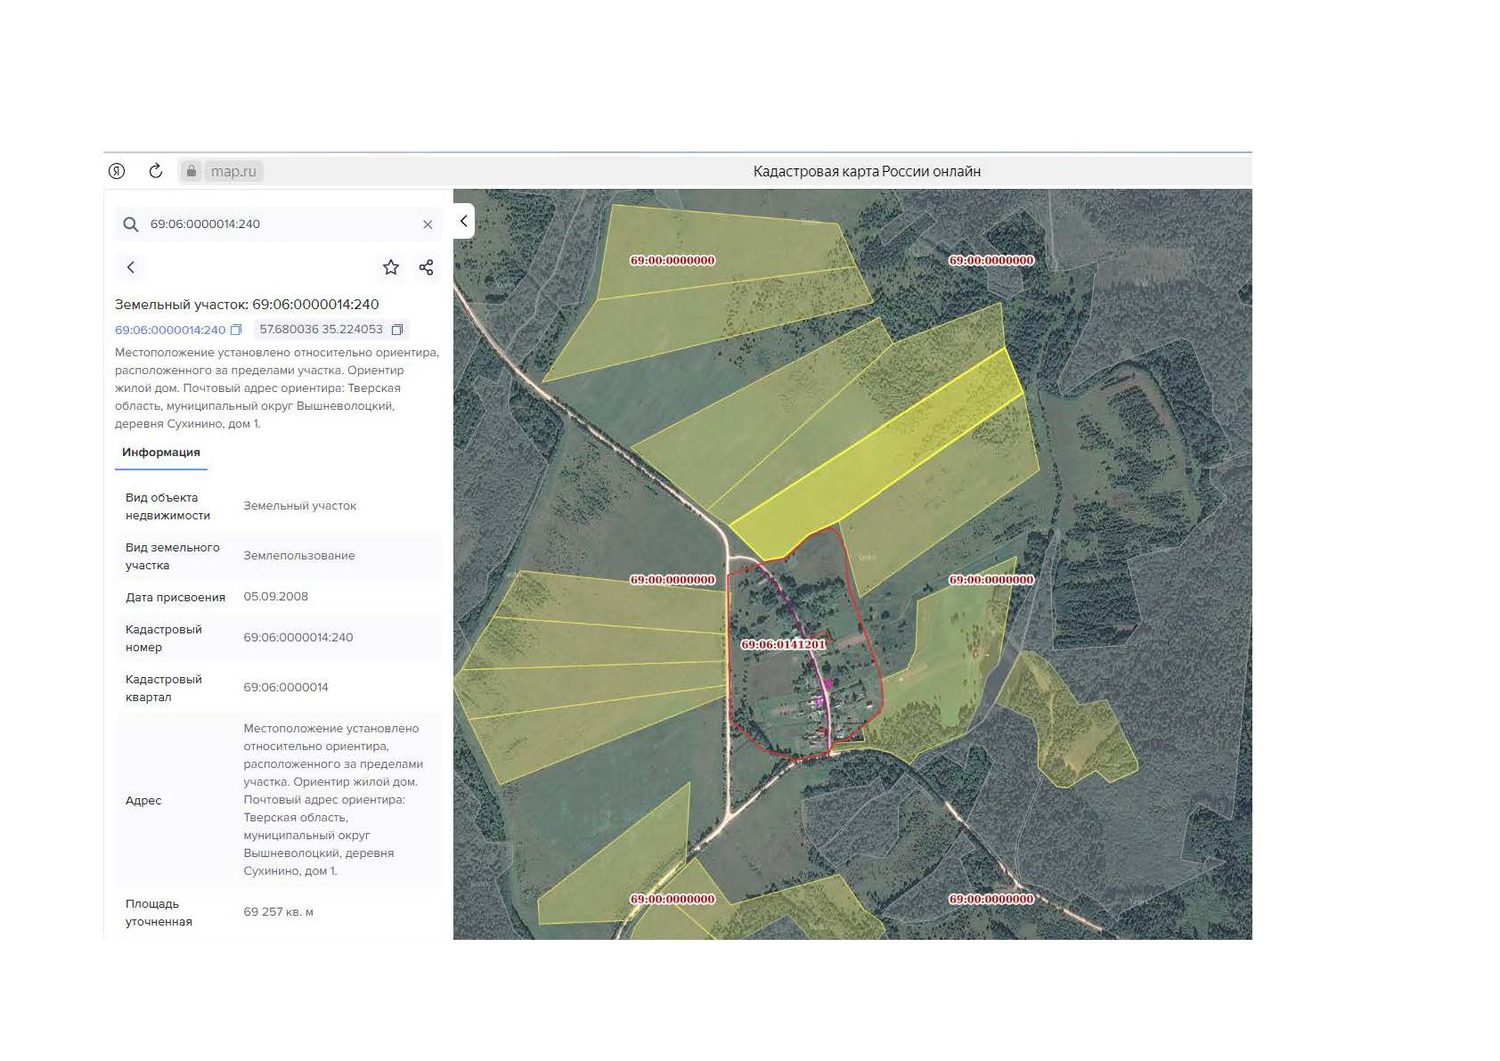Click the map.ru address field
Viewport: 1500px width, 1061px height.
tap(233, 171)
